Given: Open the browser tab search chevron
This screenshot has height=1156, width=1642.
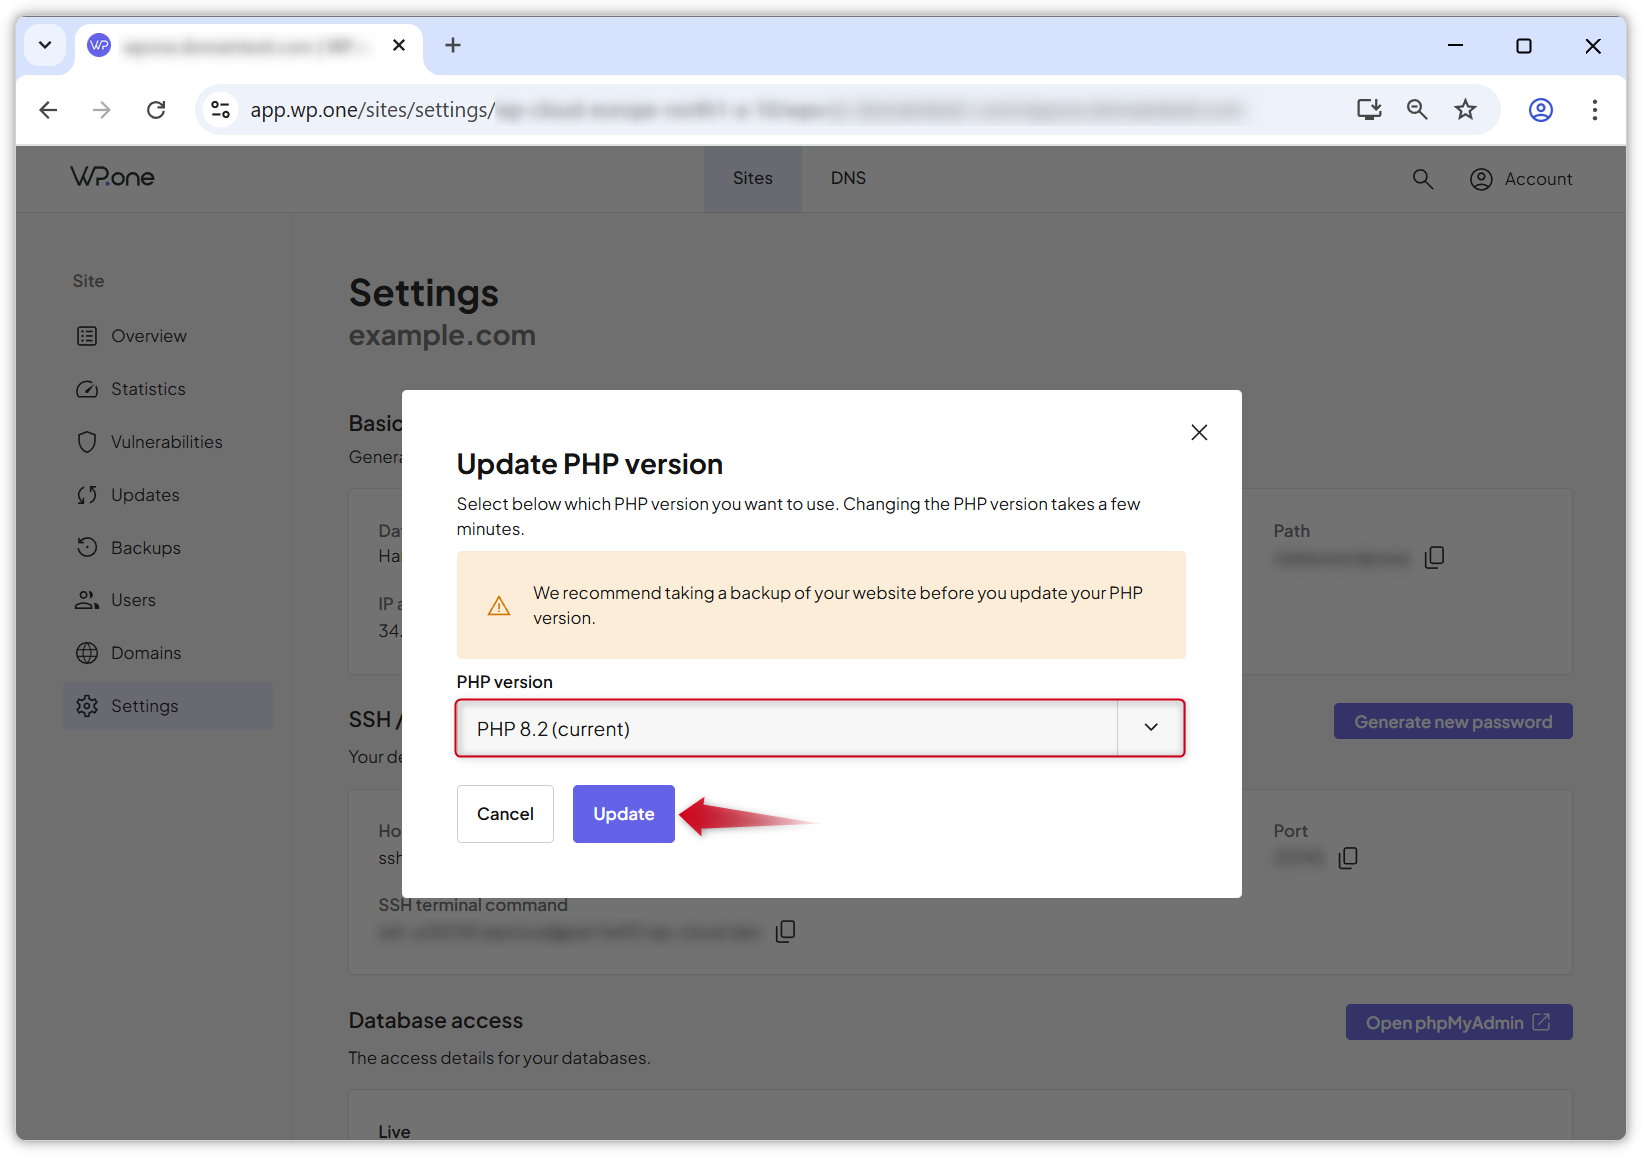Looking at the screenshot, I should (x=44, y=45).
